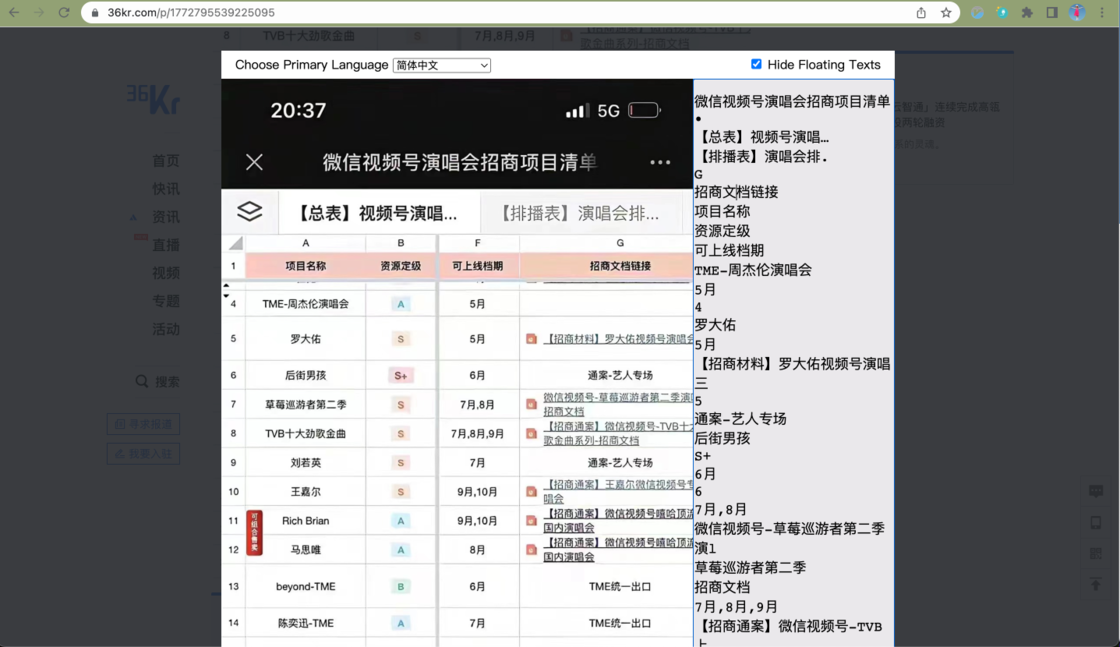Viewport: 1120px width, 647px height.
Task: Click the back-to-top arrow icon
Action: tap(1096, 585)
